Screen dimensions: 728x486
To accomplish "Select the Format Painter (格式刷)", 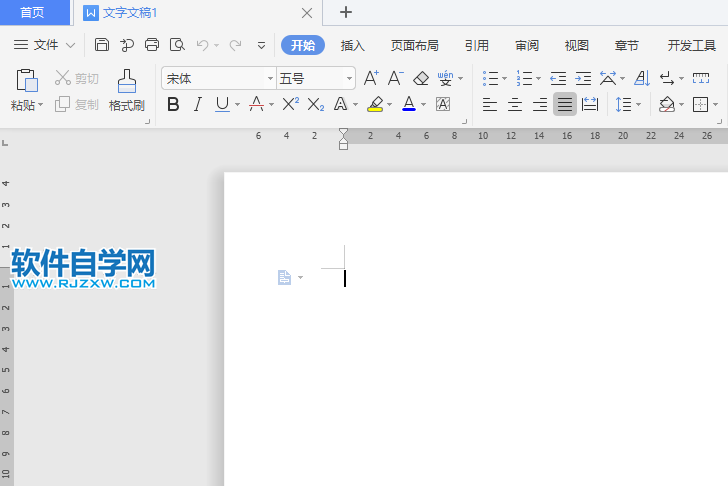I will pos(127,91).
